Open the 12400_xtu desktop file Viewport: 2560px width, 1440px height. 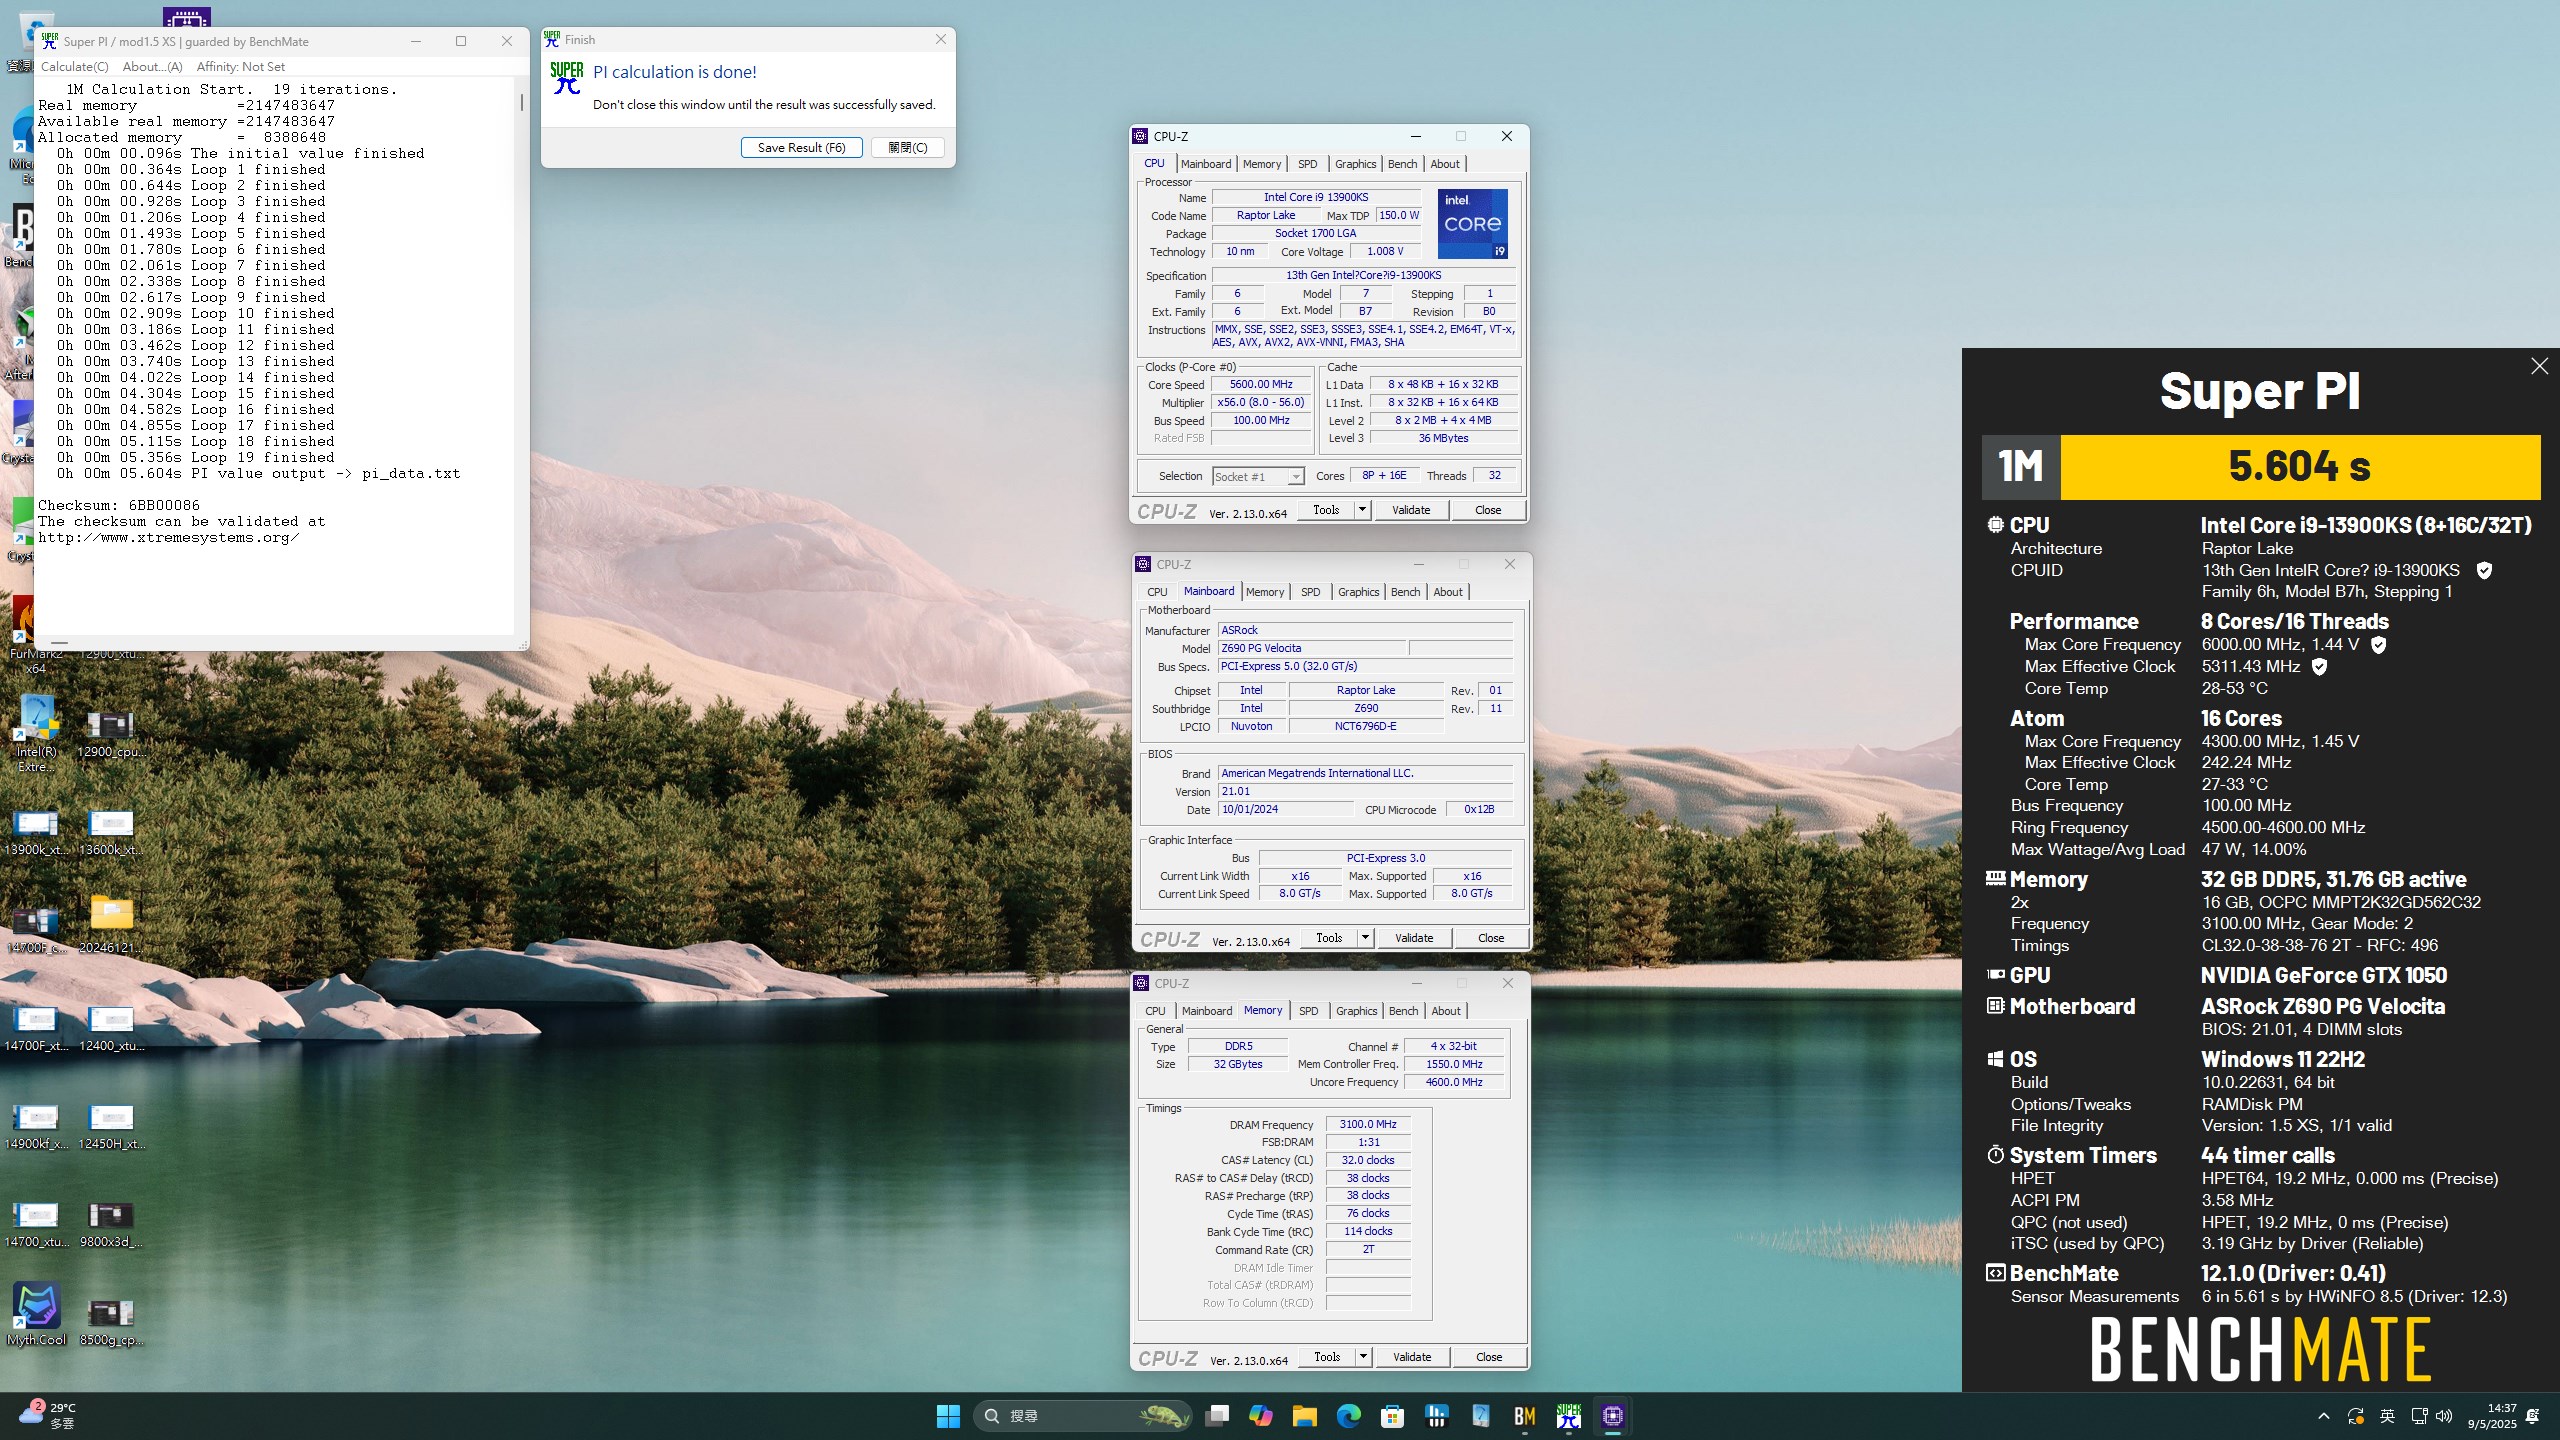click(111, 1028)
